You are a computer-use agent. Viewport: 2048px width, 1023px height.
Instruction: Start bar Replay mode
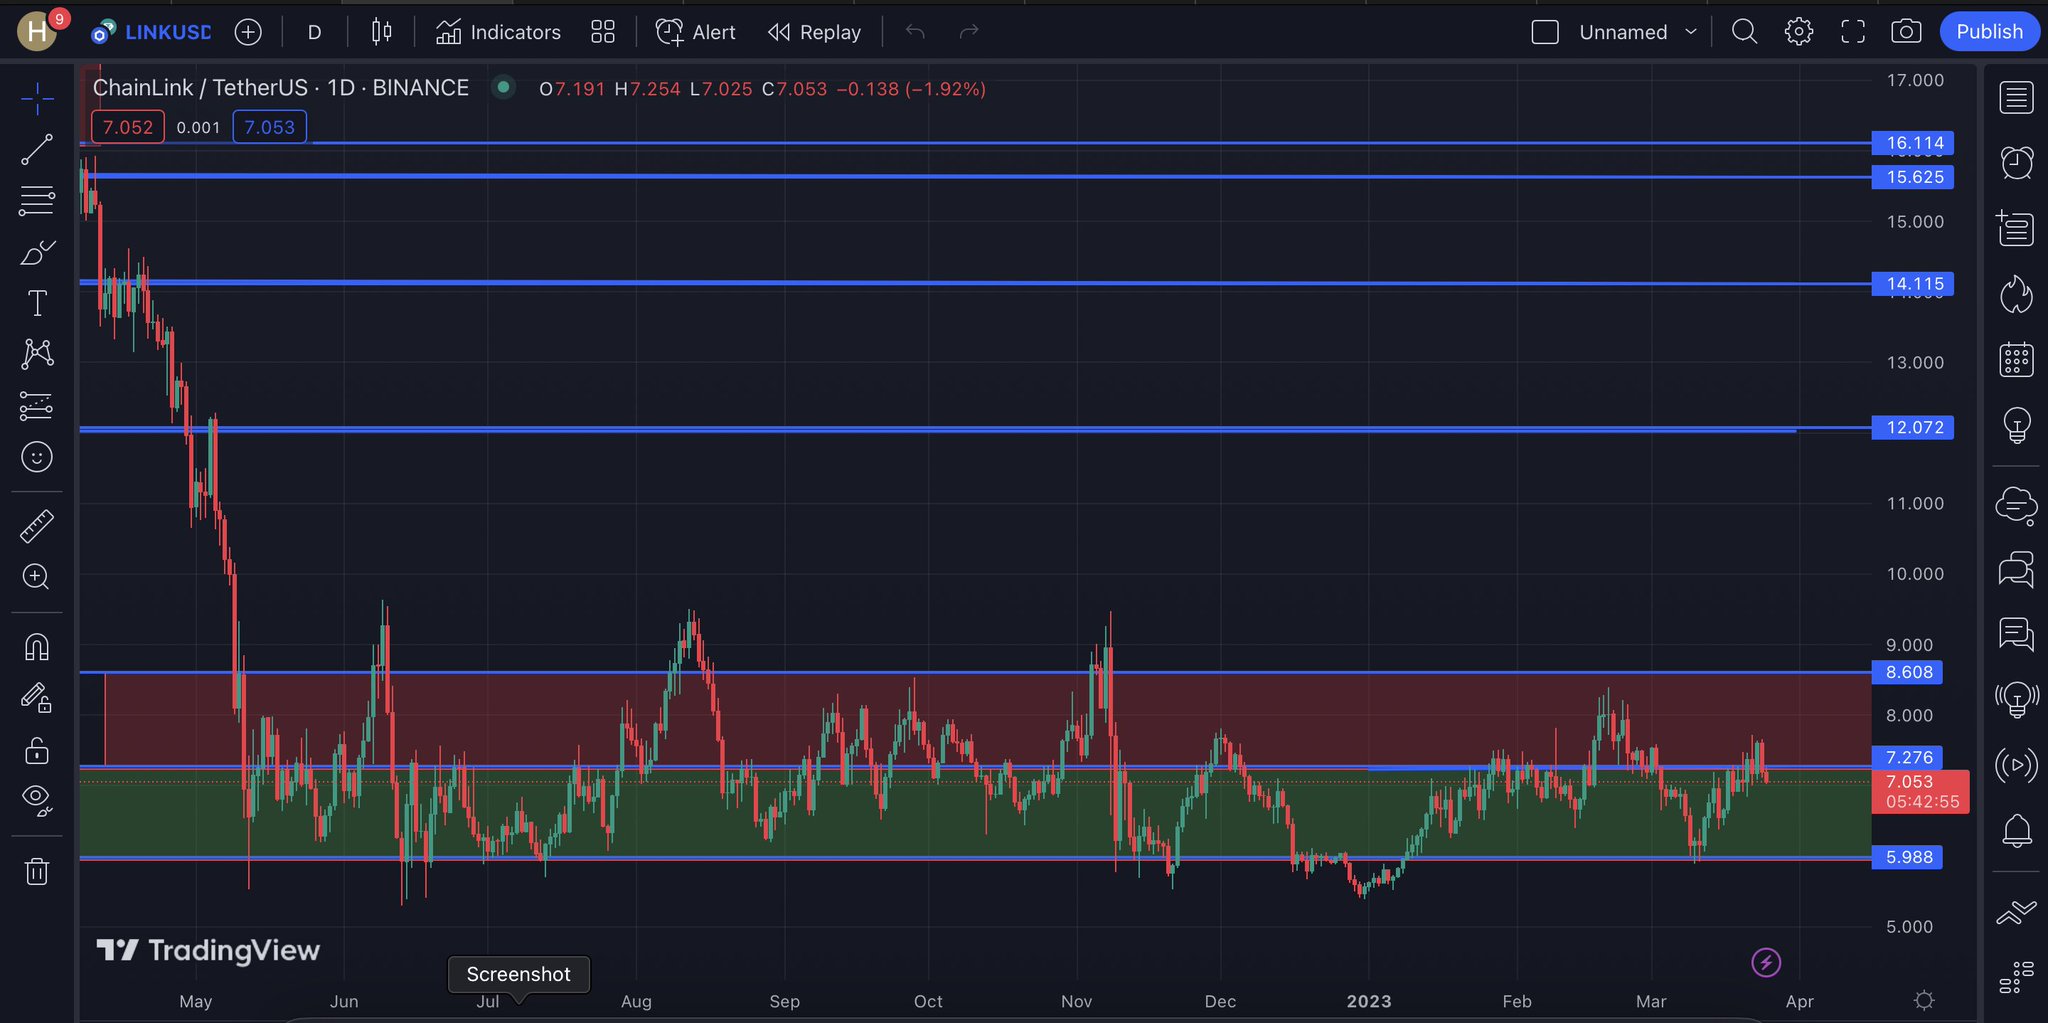[x=814, y=32]
